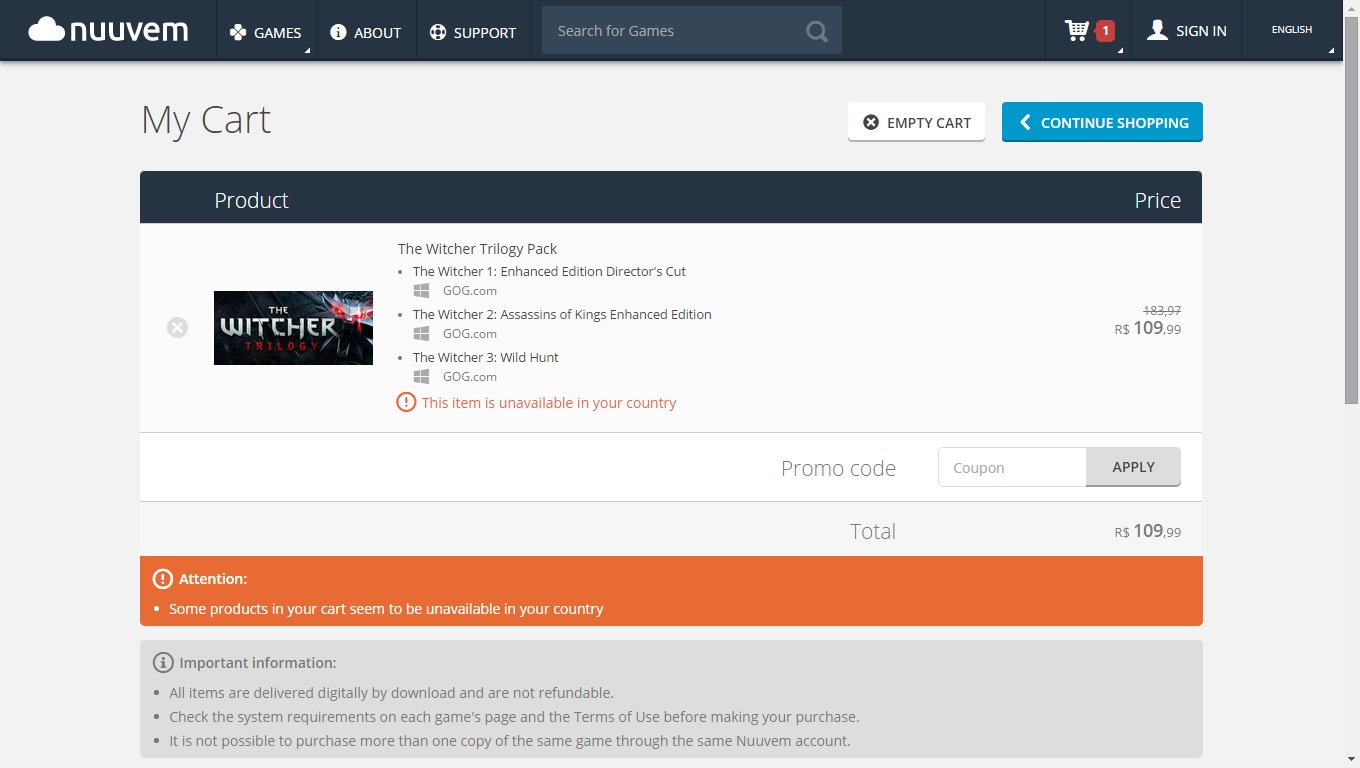The image size is (1360, 768).
Task: Expand the cart dropdown corner arrow
Action: tap(1120, 50)
